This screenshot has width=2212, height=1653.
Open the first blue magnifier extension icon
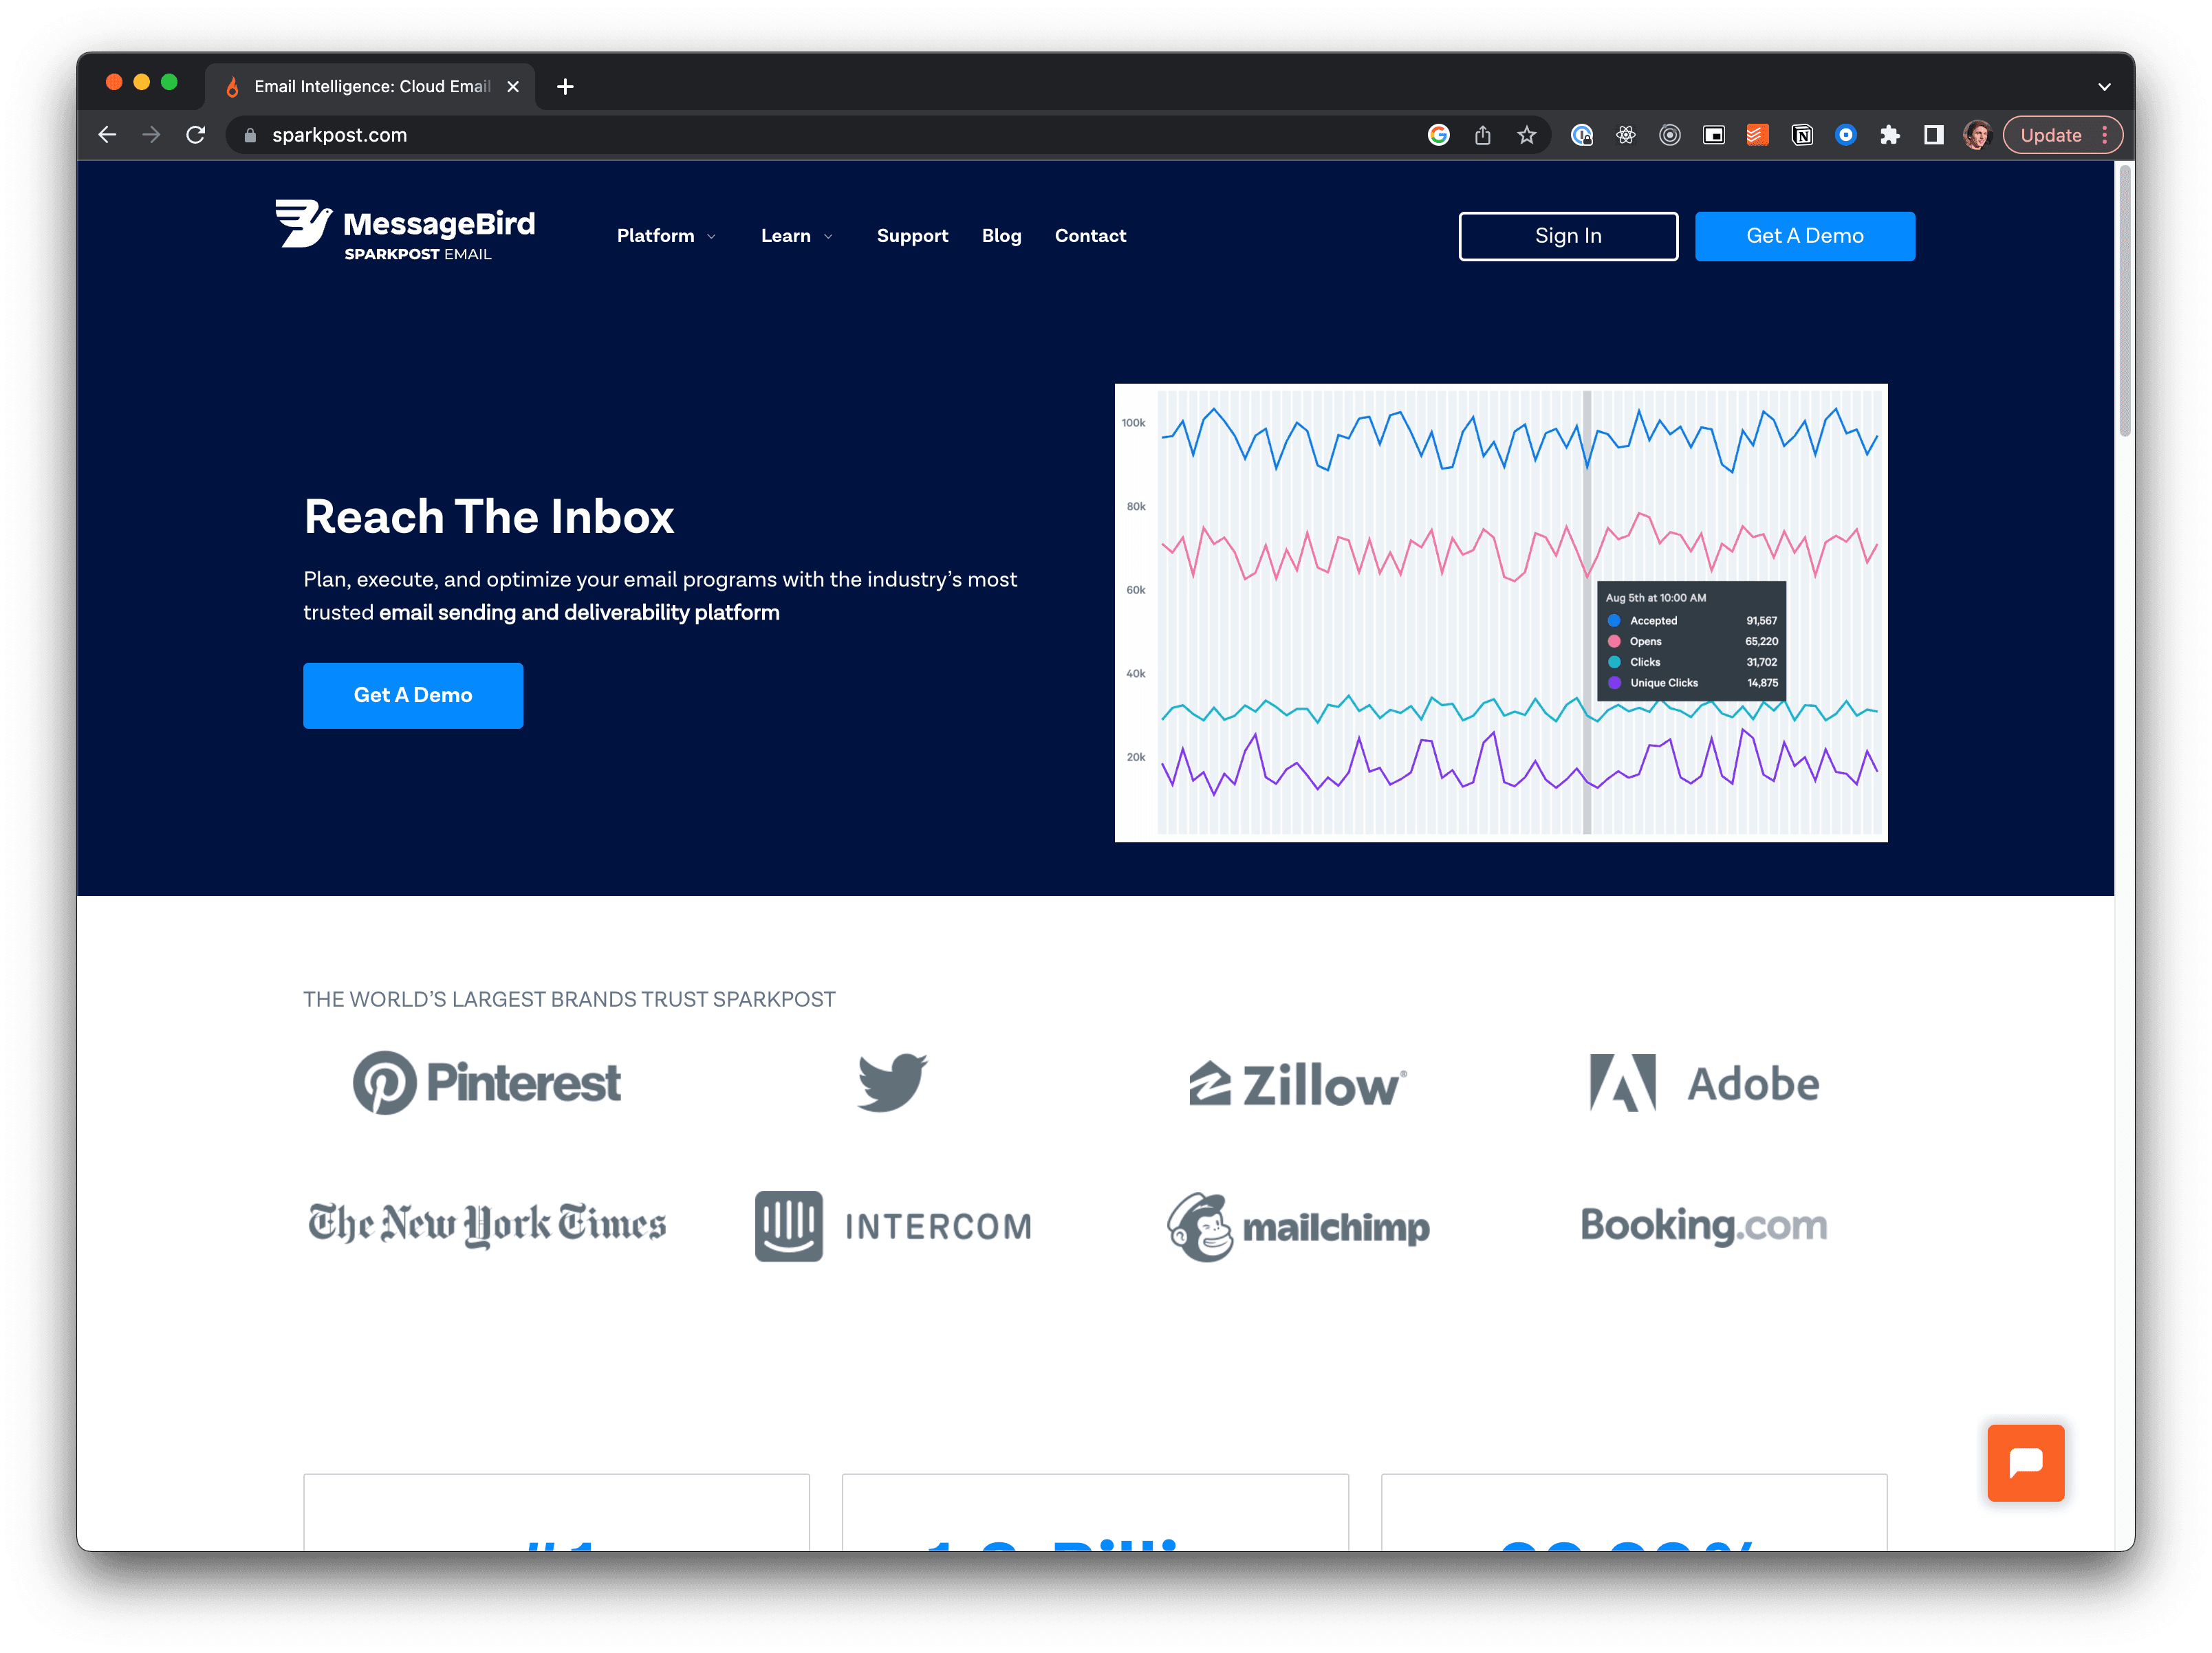click(1582, 135)
